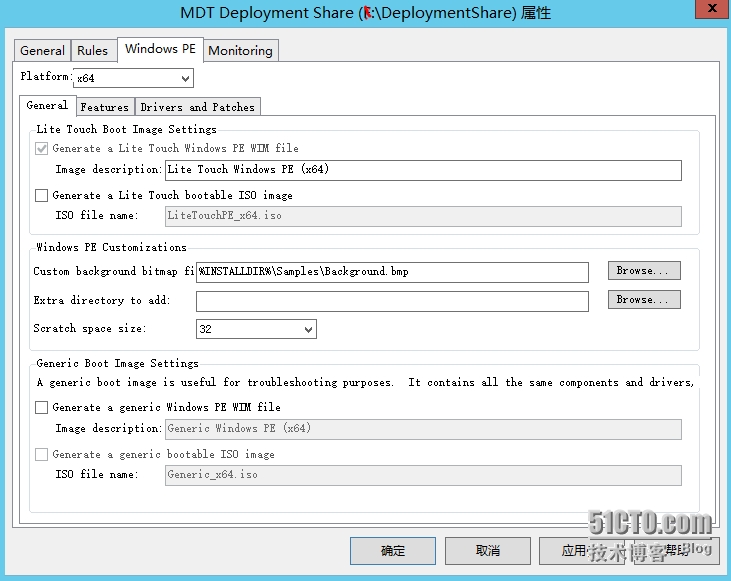This screenshot has width=731, height=581.
Task: Click the Generic_x64.iso file name field
Action: point(423,475)
